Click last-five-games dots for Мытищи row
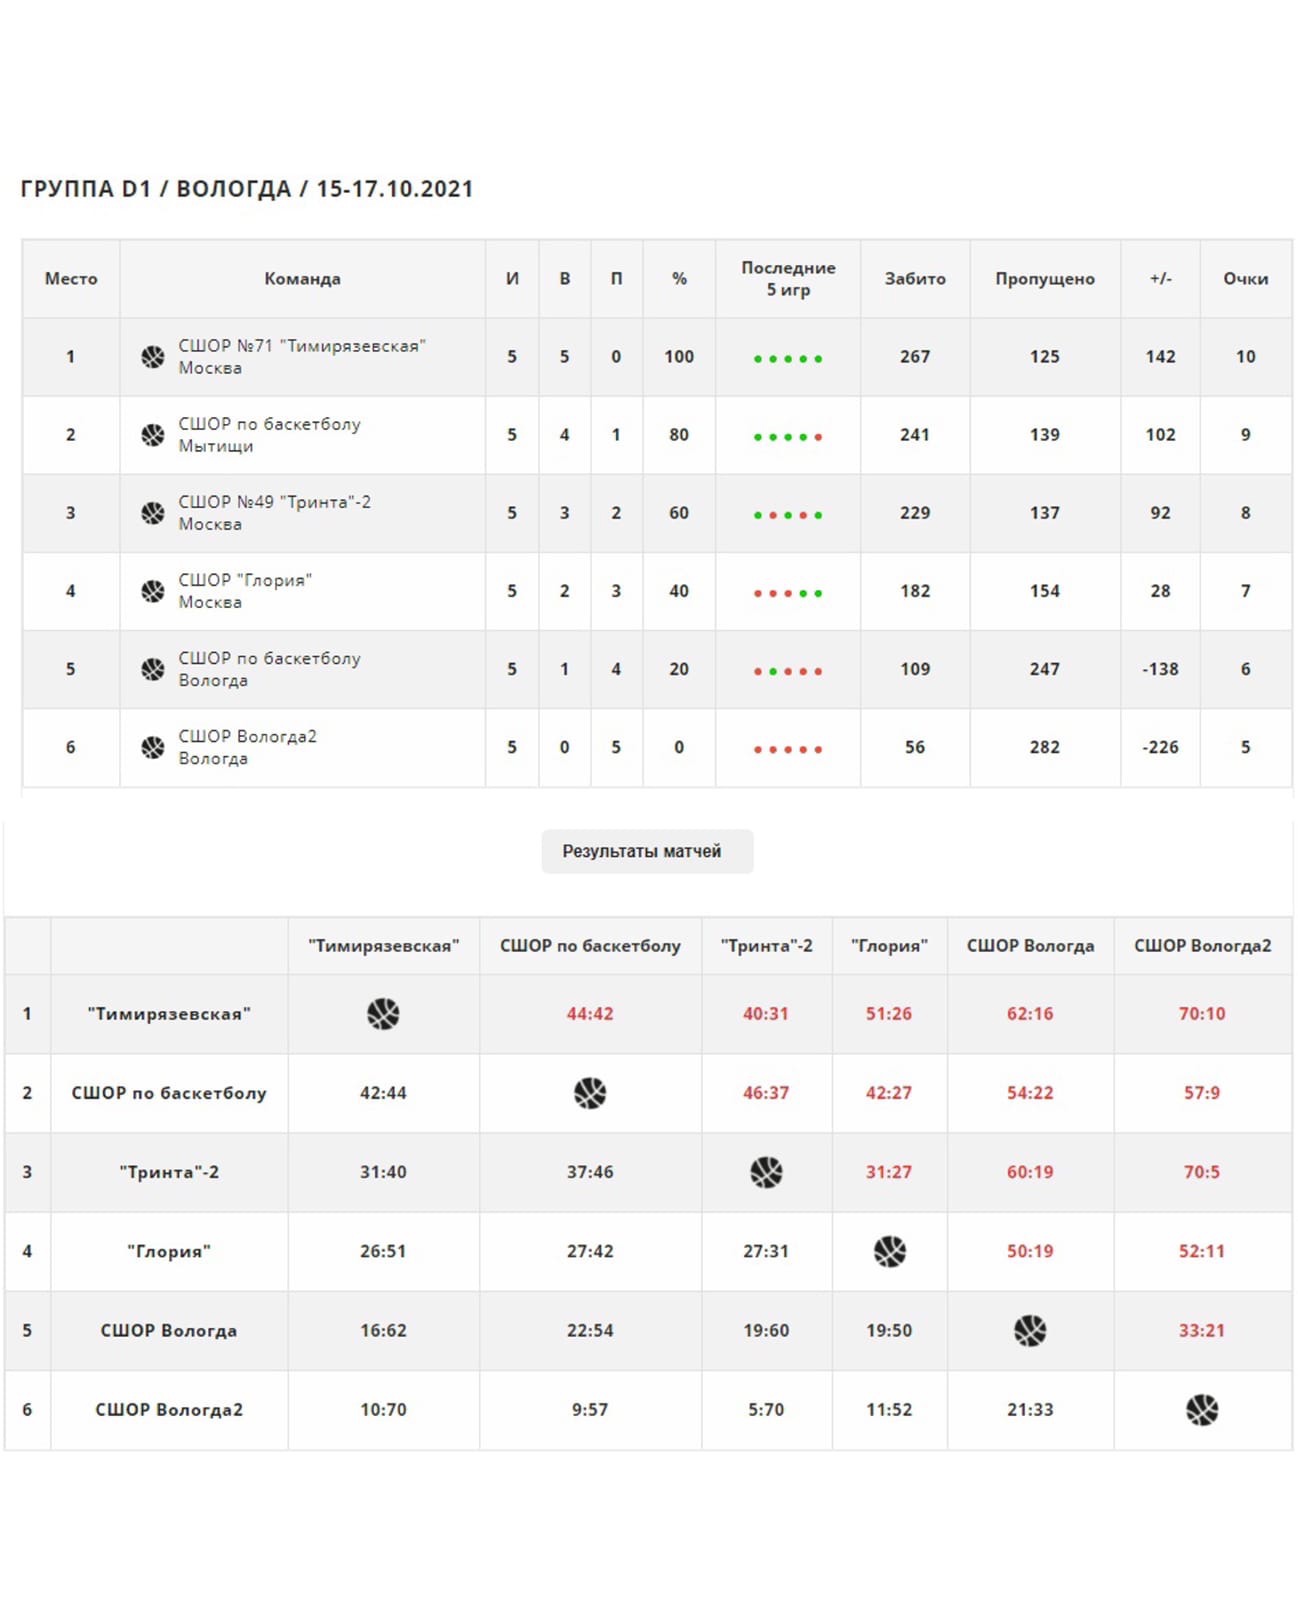Image resolution: width=1298 pixels, height=1624 pixels. [788, 437]
